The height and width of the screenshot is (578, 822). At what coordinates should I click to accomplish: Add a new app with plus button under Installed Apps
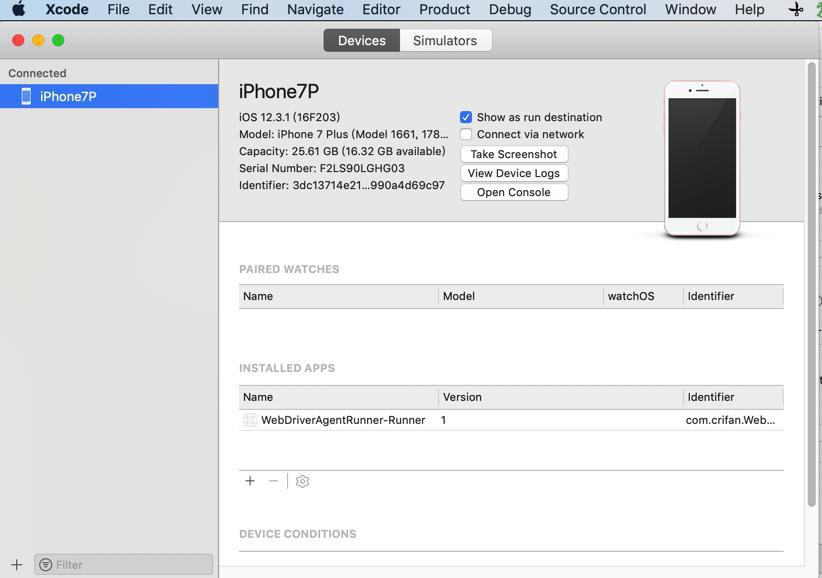250,481
